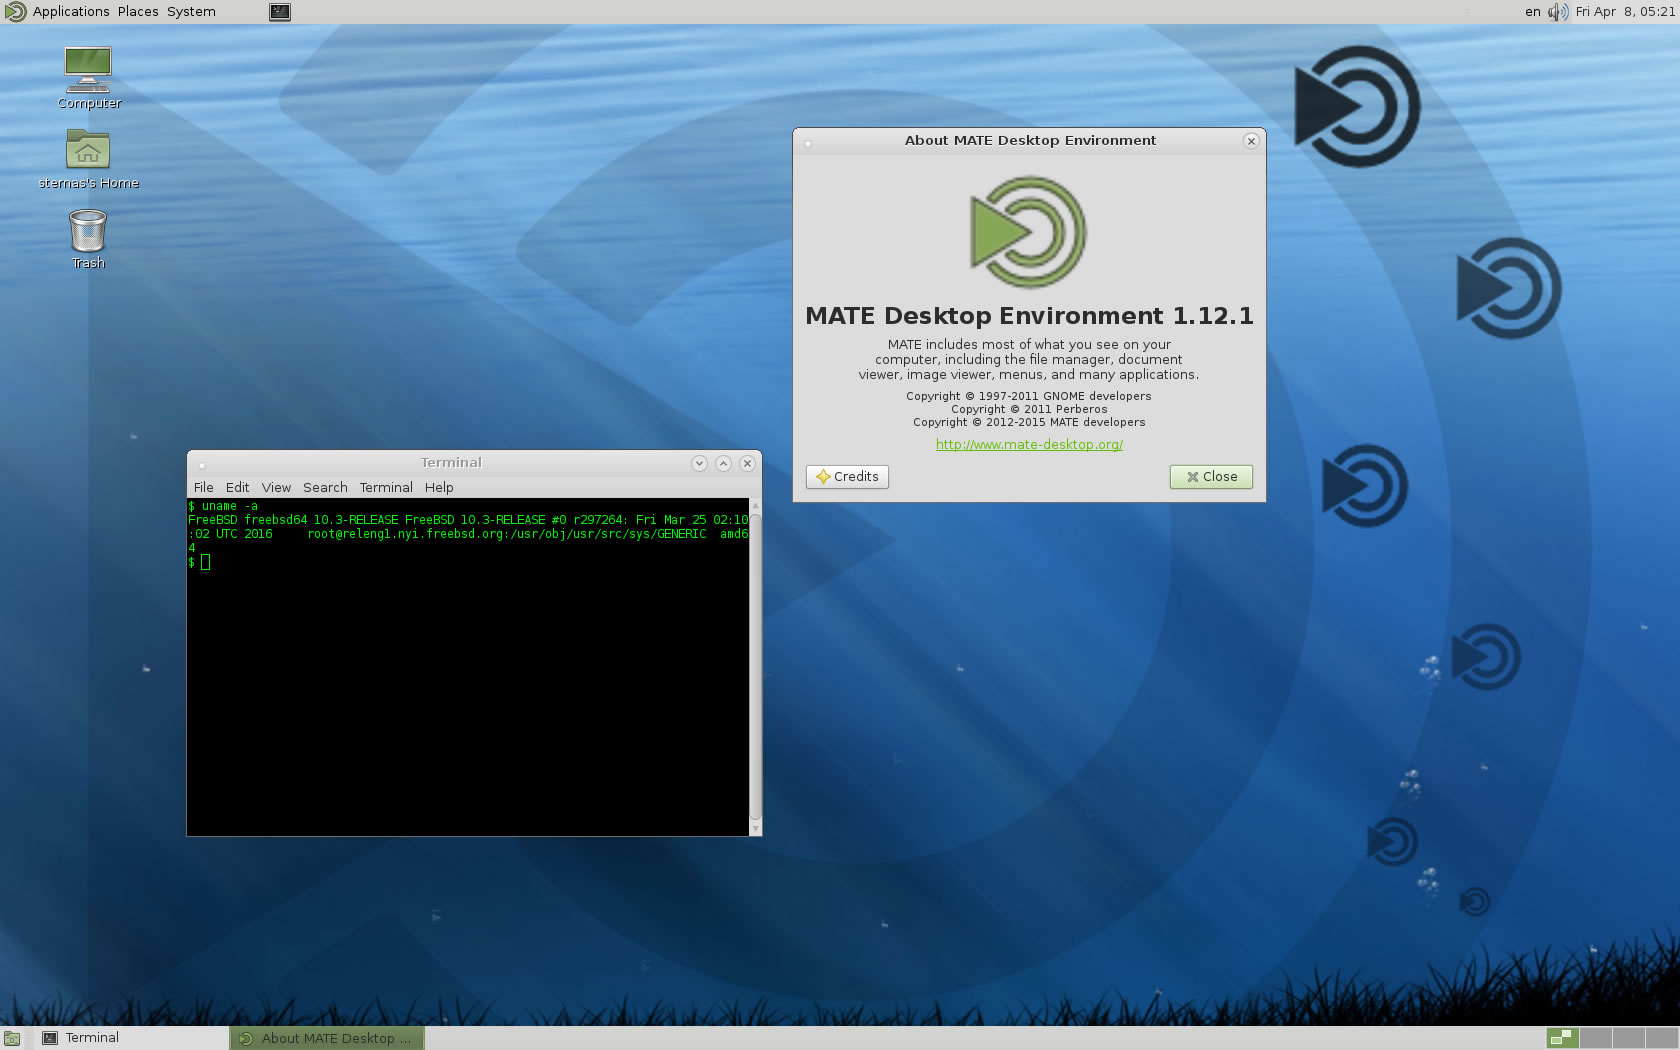Open the Edit menu in Terminal

(x=237, y=487)
